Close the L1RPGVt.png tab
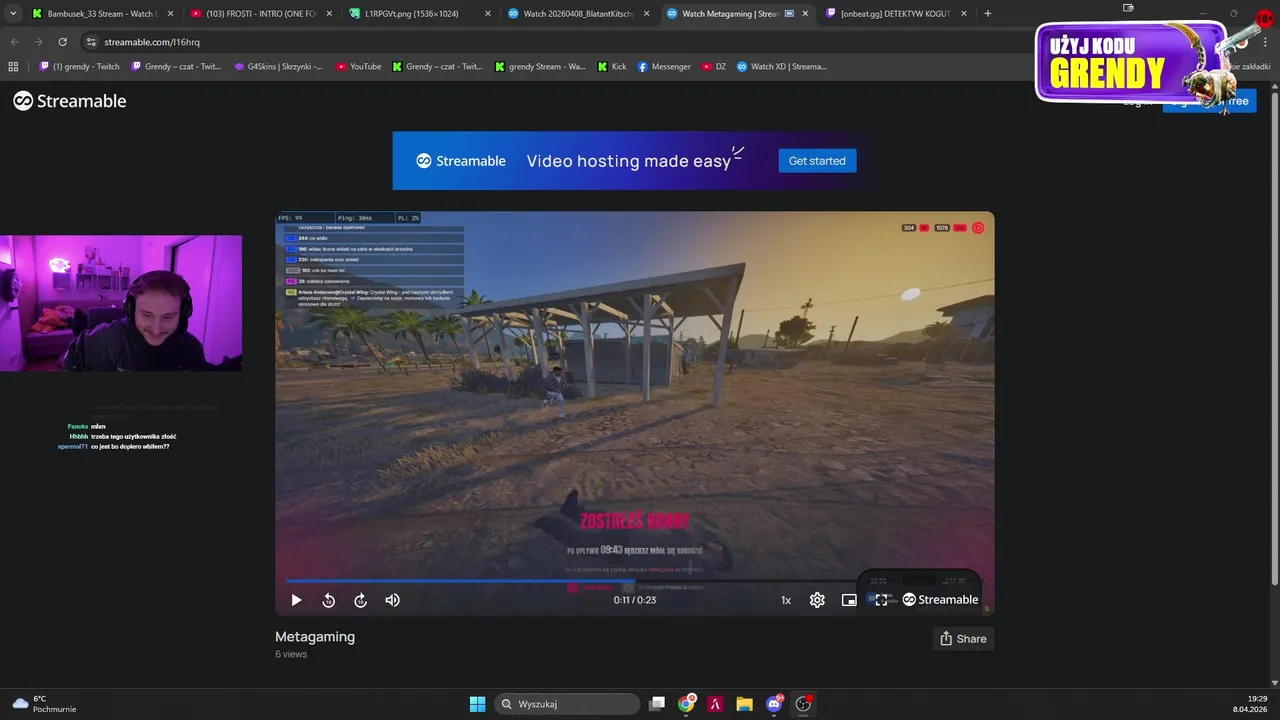1280x720 pixels. (x=487, y=14)
